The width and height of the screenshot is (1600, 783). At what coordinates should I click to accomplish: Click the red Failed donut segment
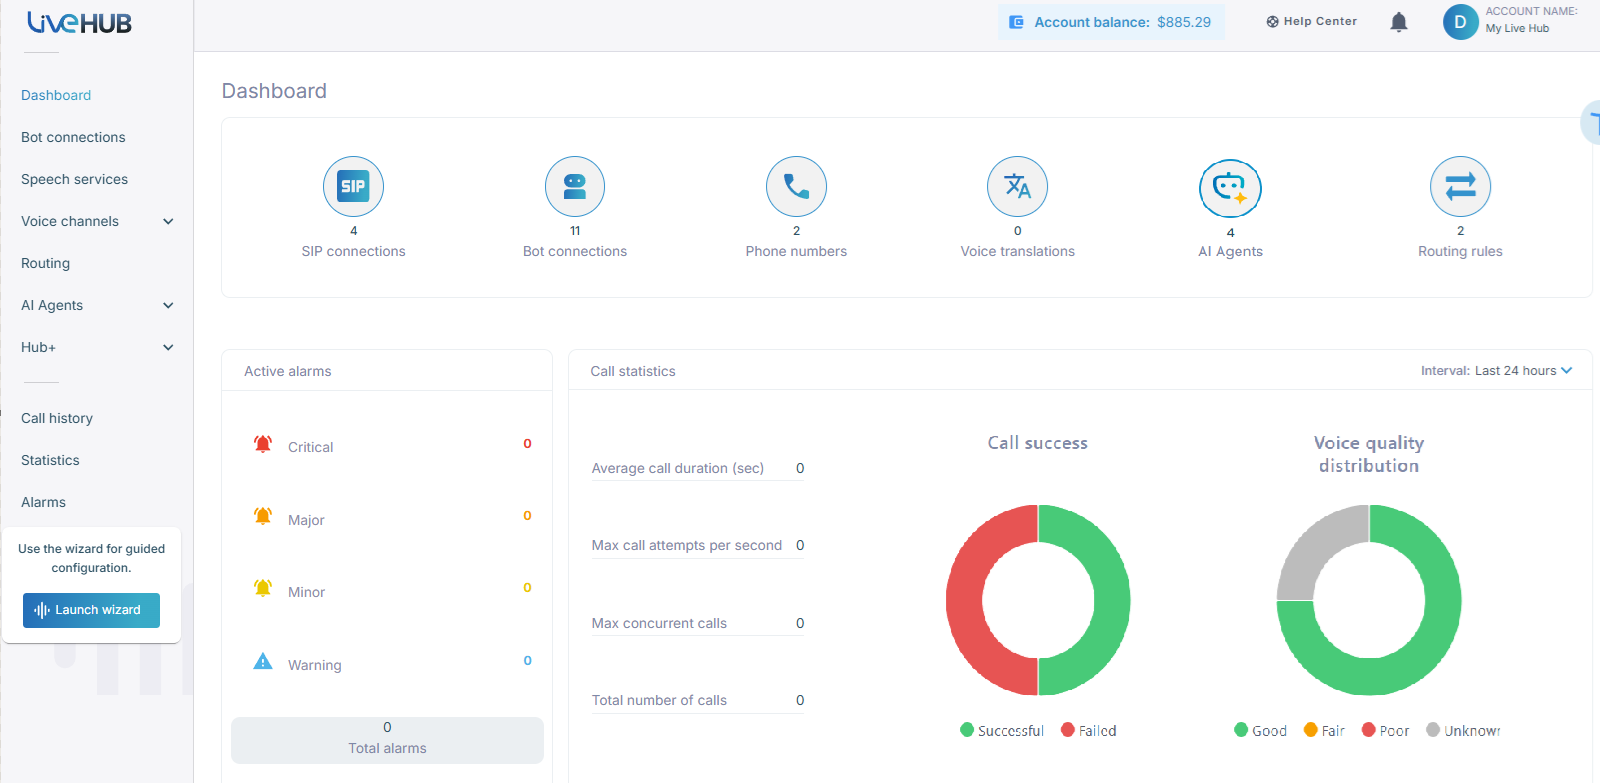tap(965, 600)
